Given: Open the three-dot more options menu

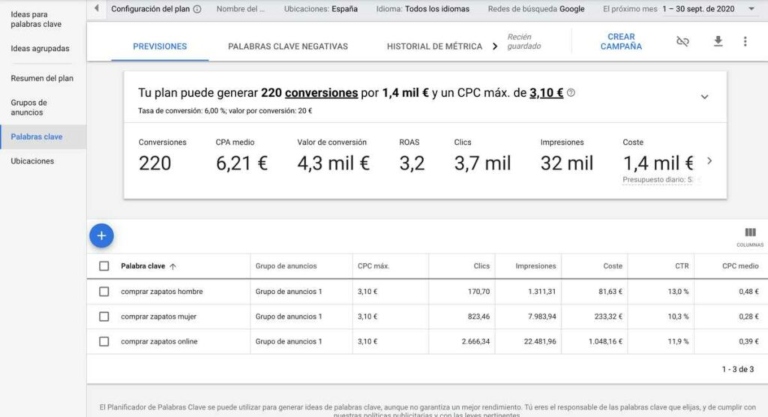Looking at the screenshot, I should 745,42.
